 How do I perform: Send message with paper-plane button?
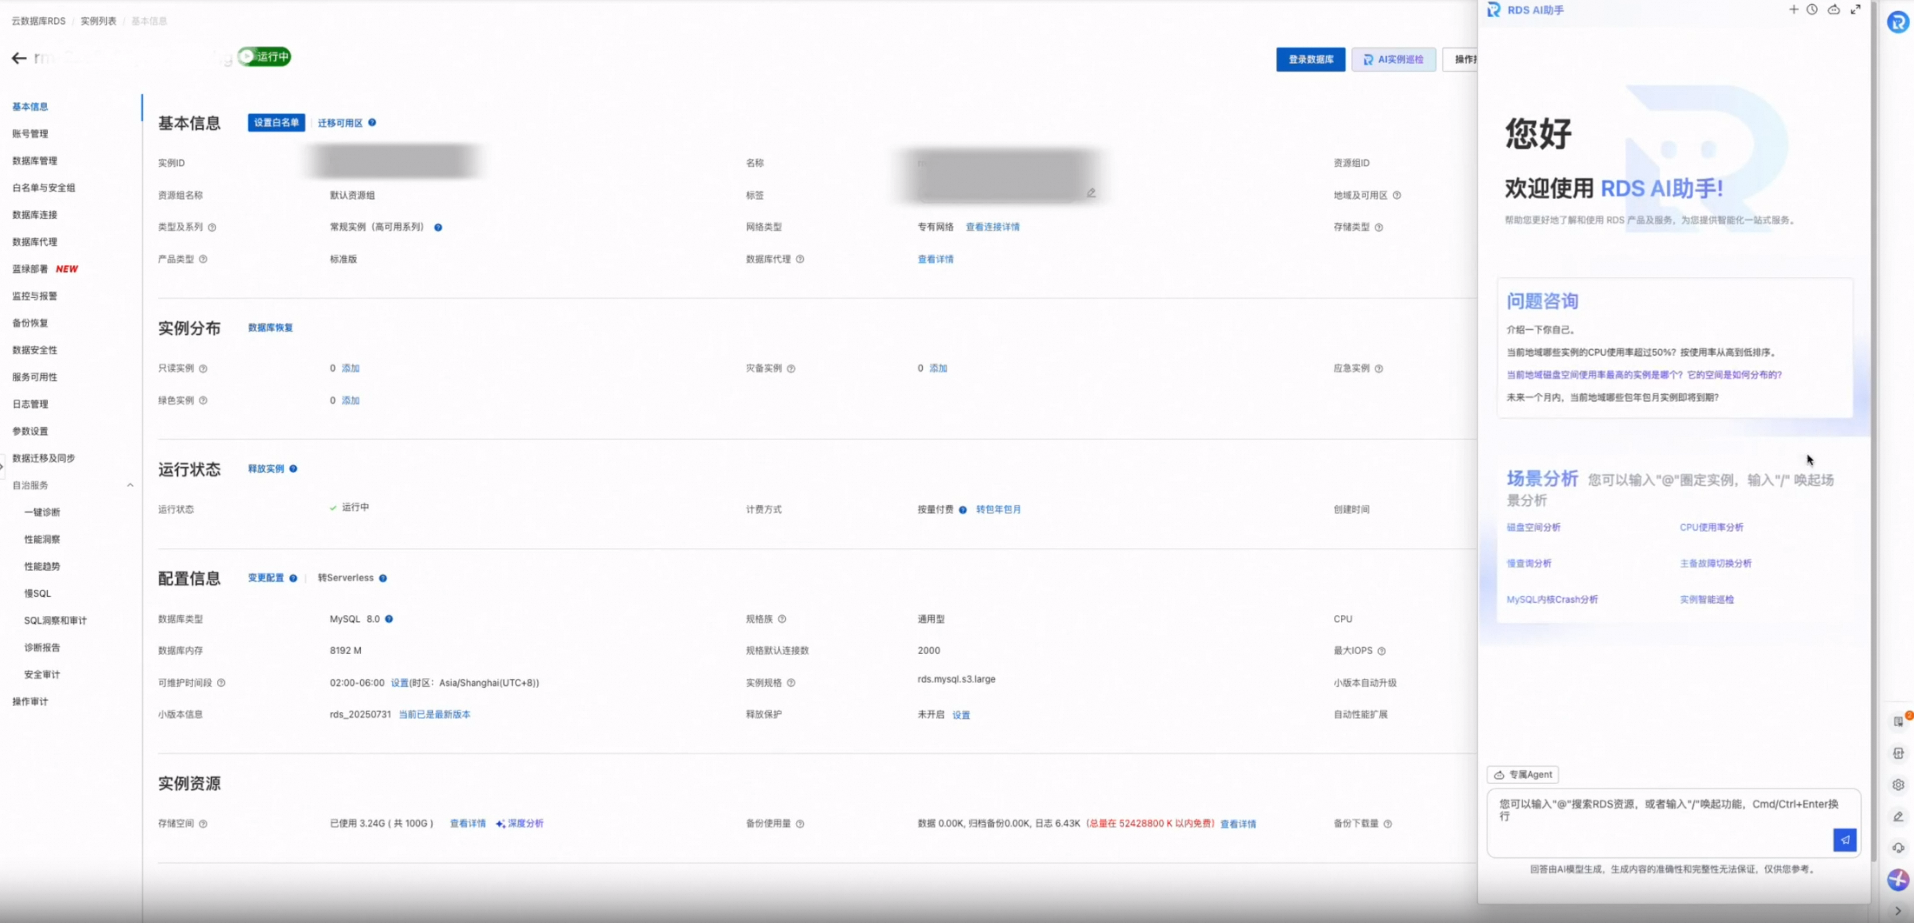click(x=1845, y=840)
